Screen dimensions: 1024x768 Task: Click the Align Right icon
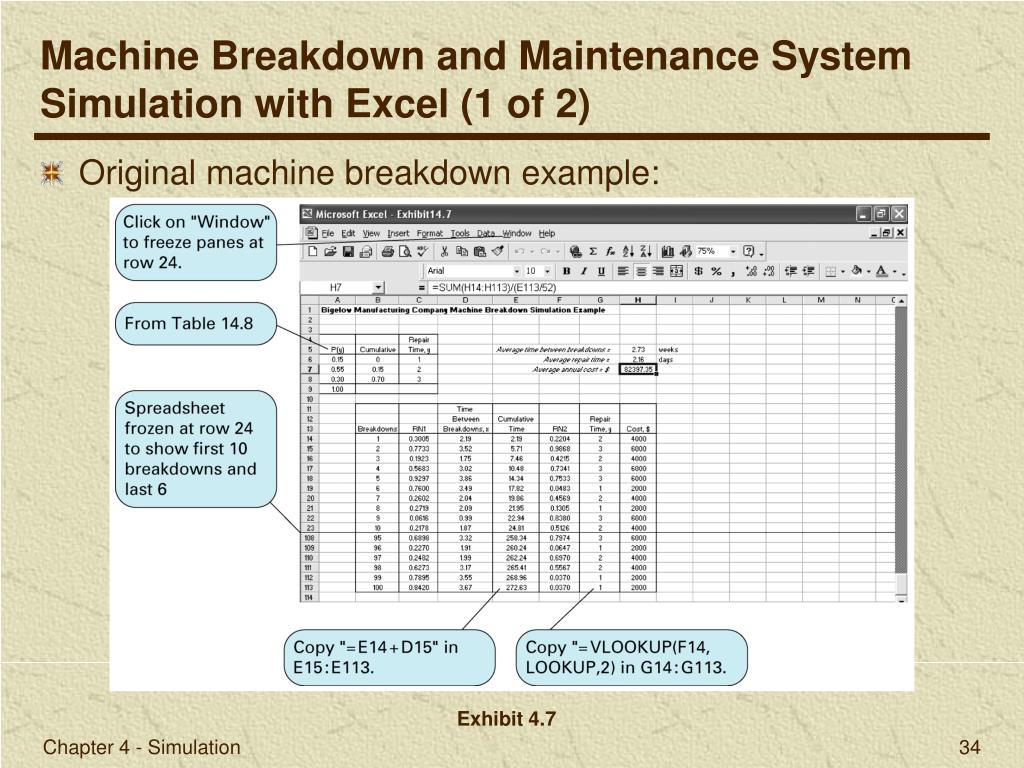658,271
